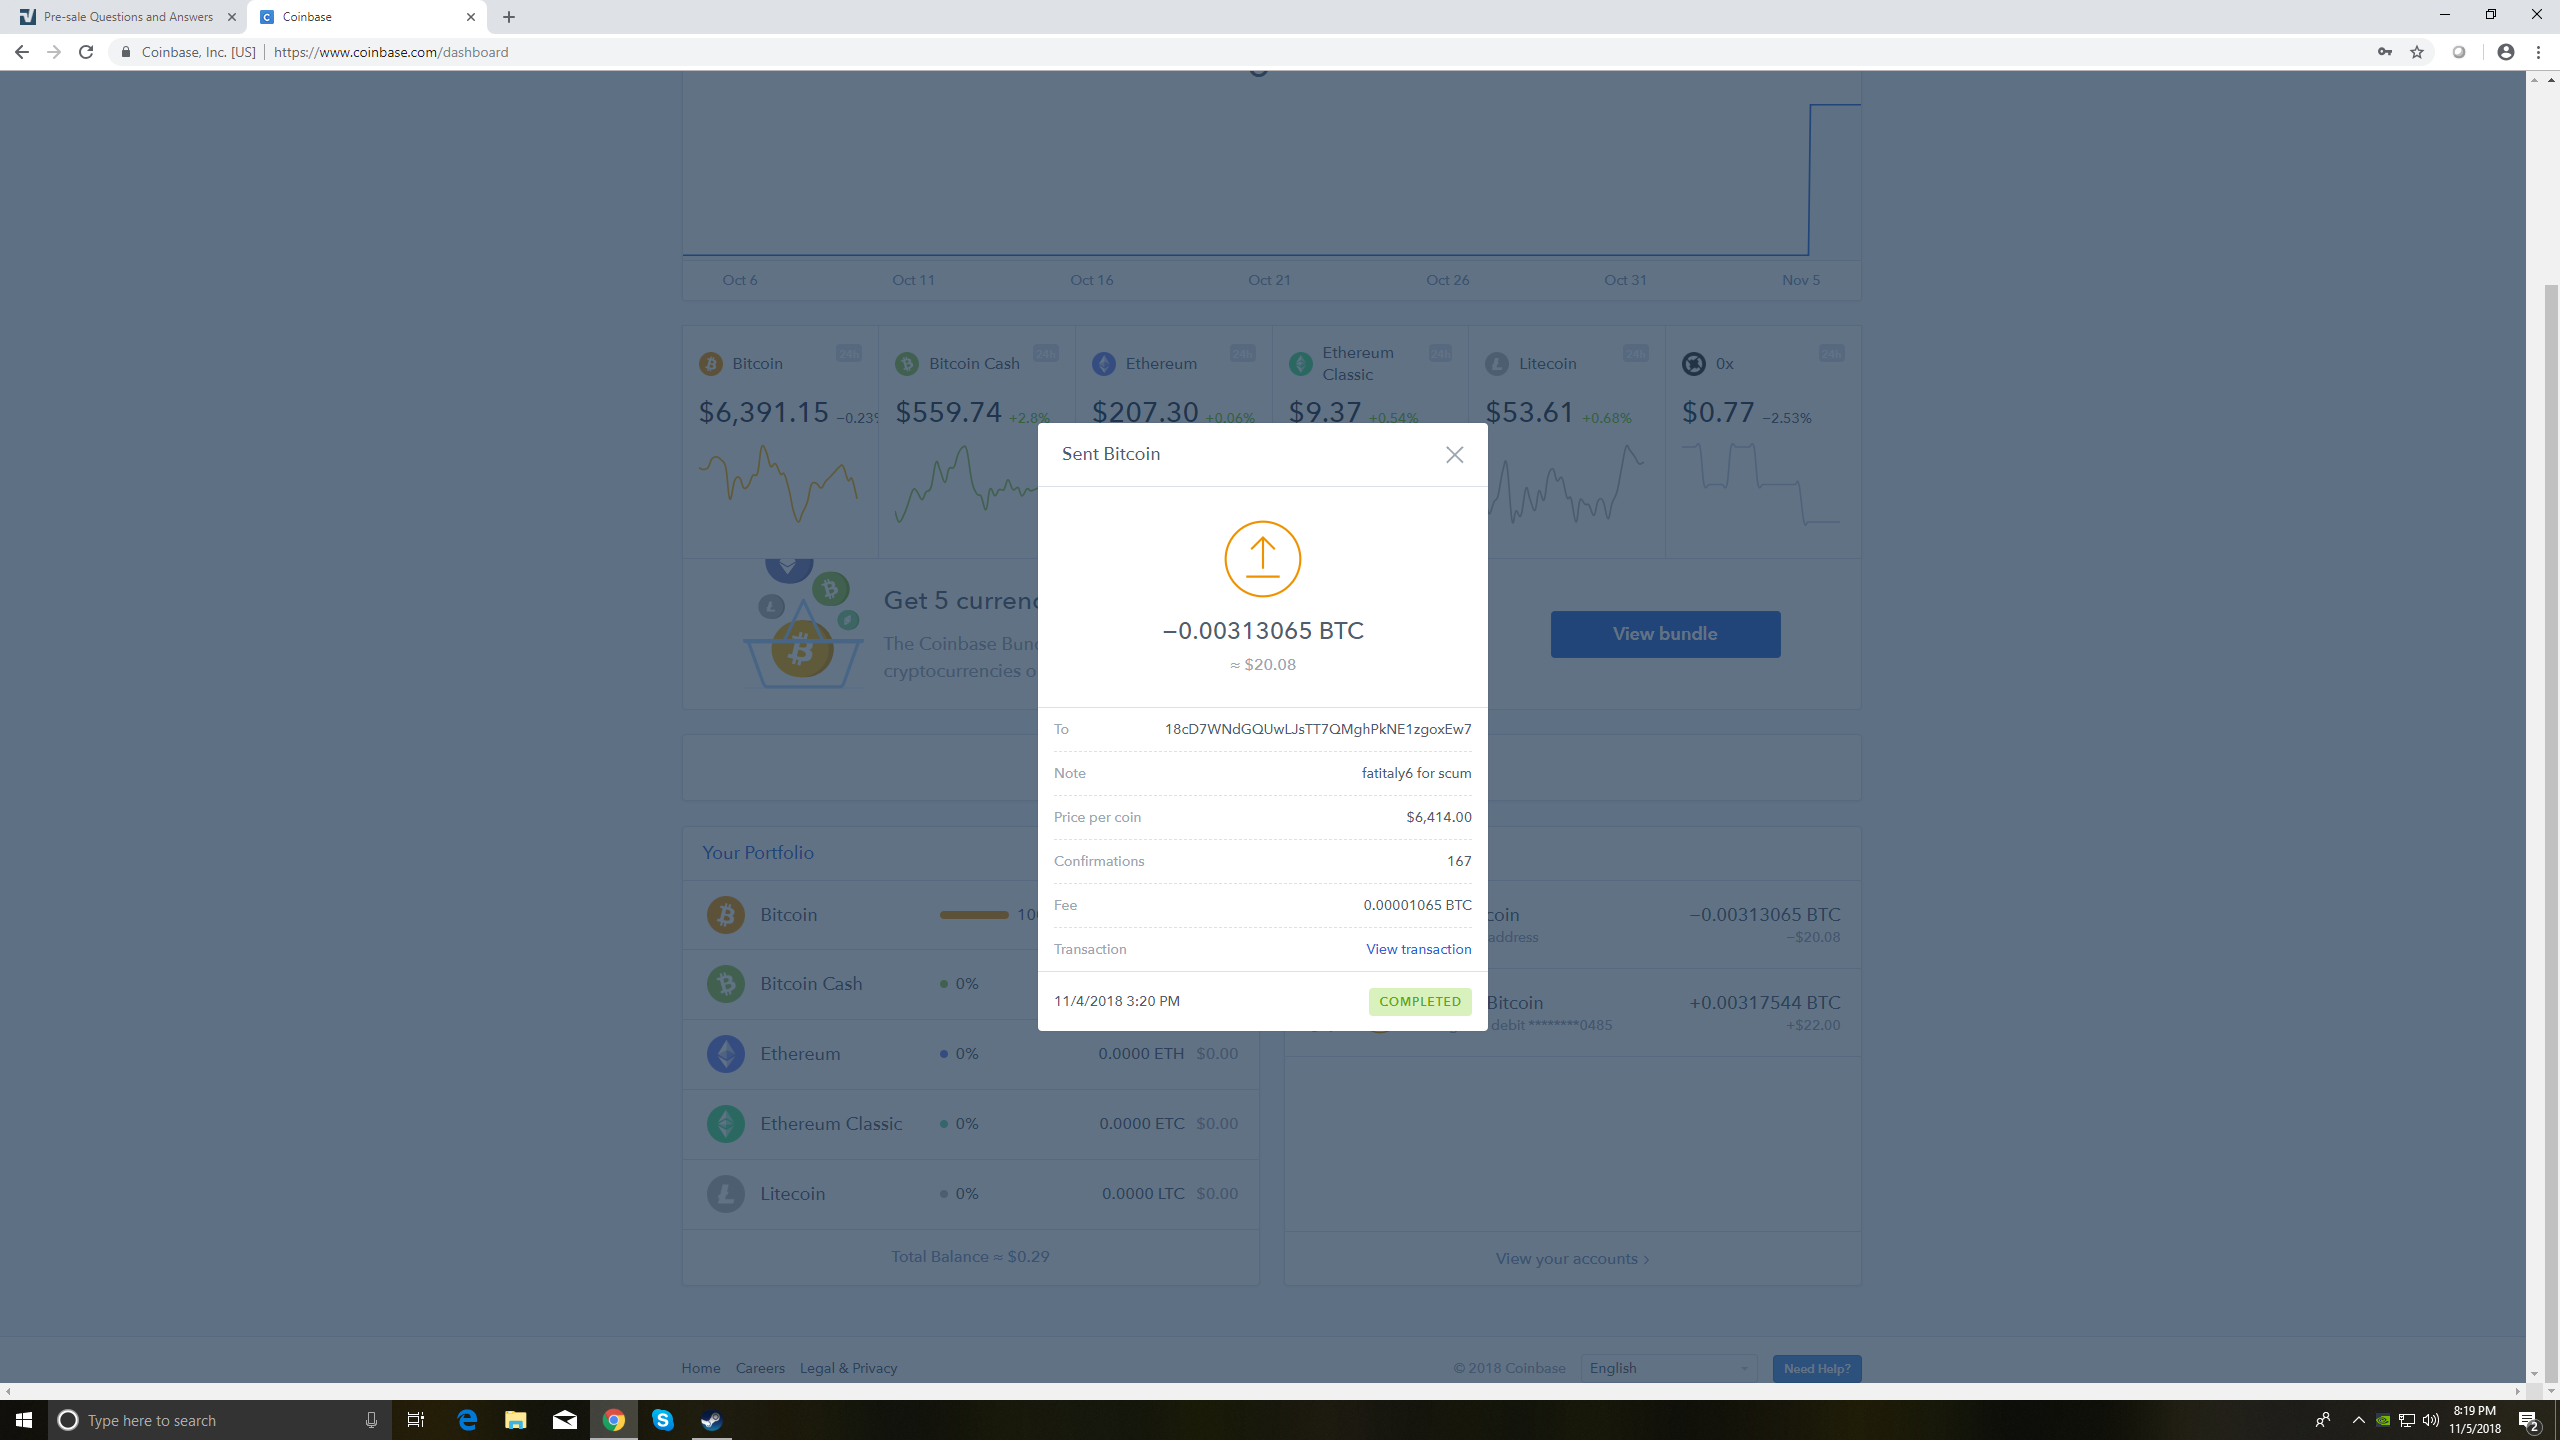Click the orange send arrow icon
The height and width of the screenshot is (1440, 2560).
pos(1262,559)
